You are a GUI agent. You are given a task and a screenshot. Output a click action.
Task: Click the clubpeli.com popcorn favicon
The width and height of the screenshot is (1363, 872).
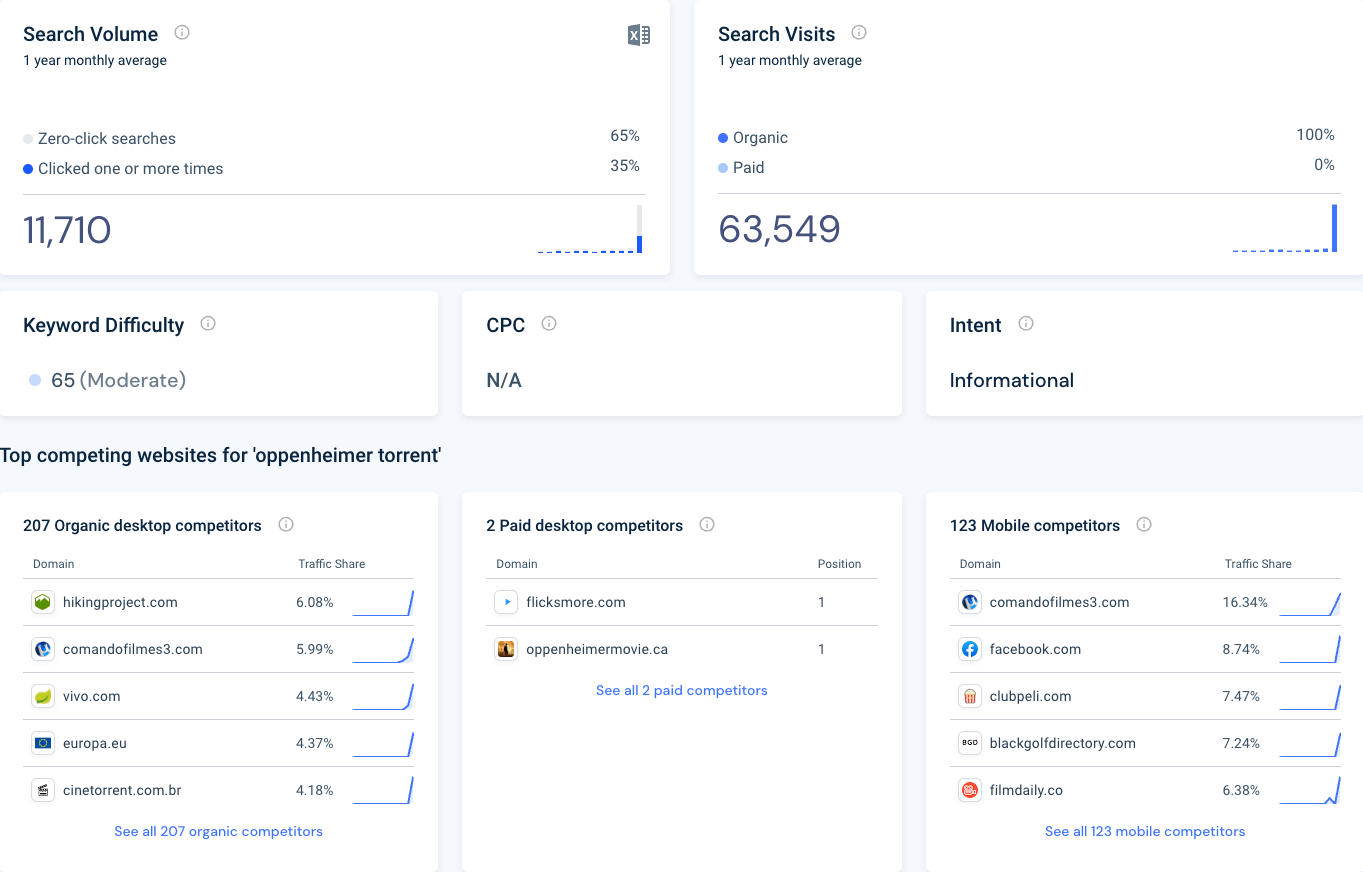(969, 696)
